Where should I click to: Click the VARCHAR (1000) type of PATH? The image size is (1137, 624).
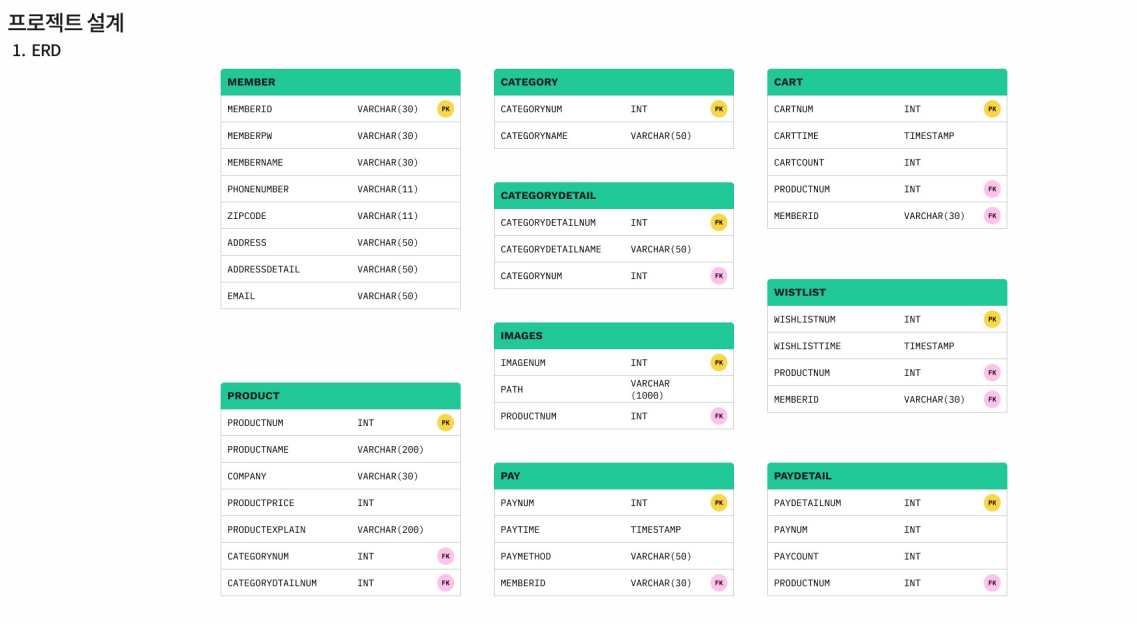[x=650, y=389]
